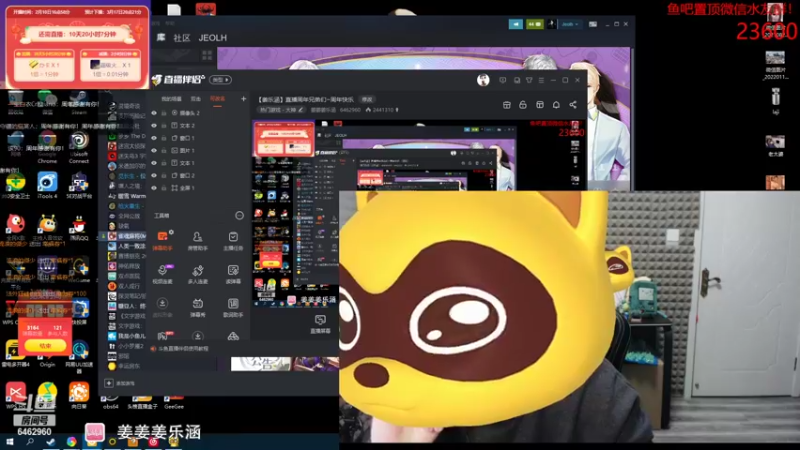Screen dimensions: 800x450
Task: Open the Ubisoft Connect desktop shortcut
Action: pos(79,146)
